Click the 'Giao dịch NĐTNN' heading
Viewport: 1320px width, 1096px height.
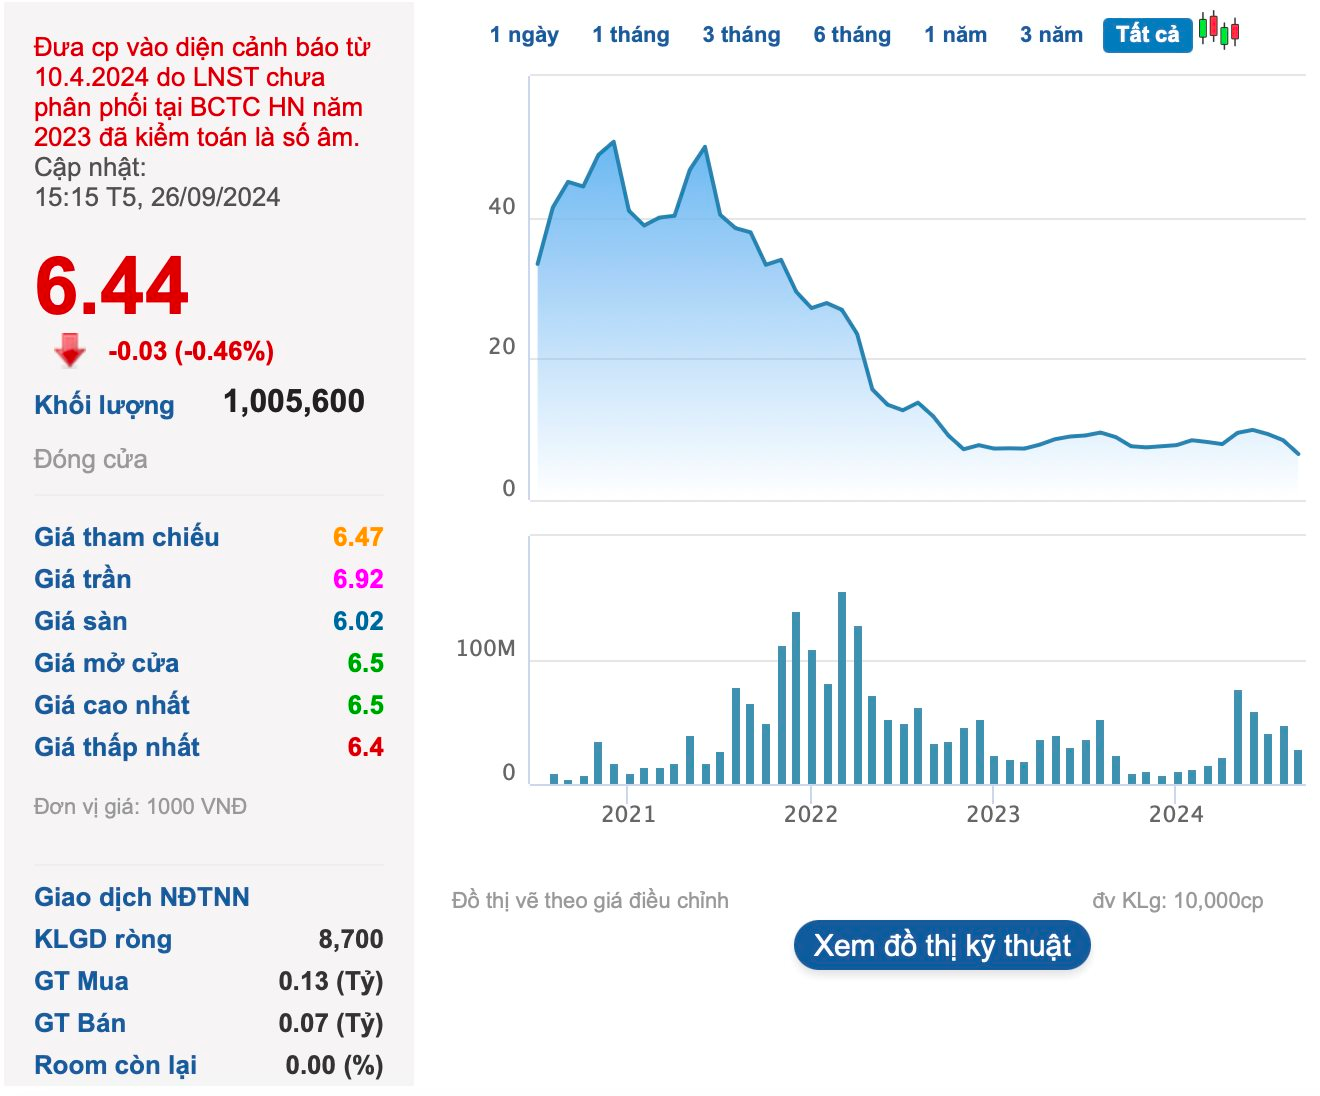142,897
